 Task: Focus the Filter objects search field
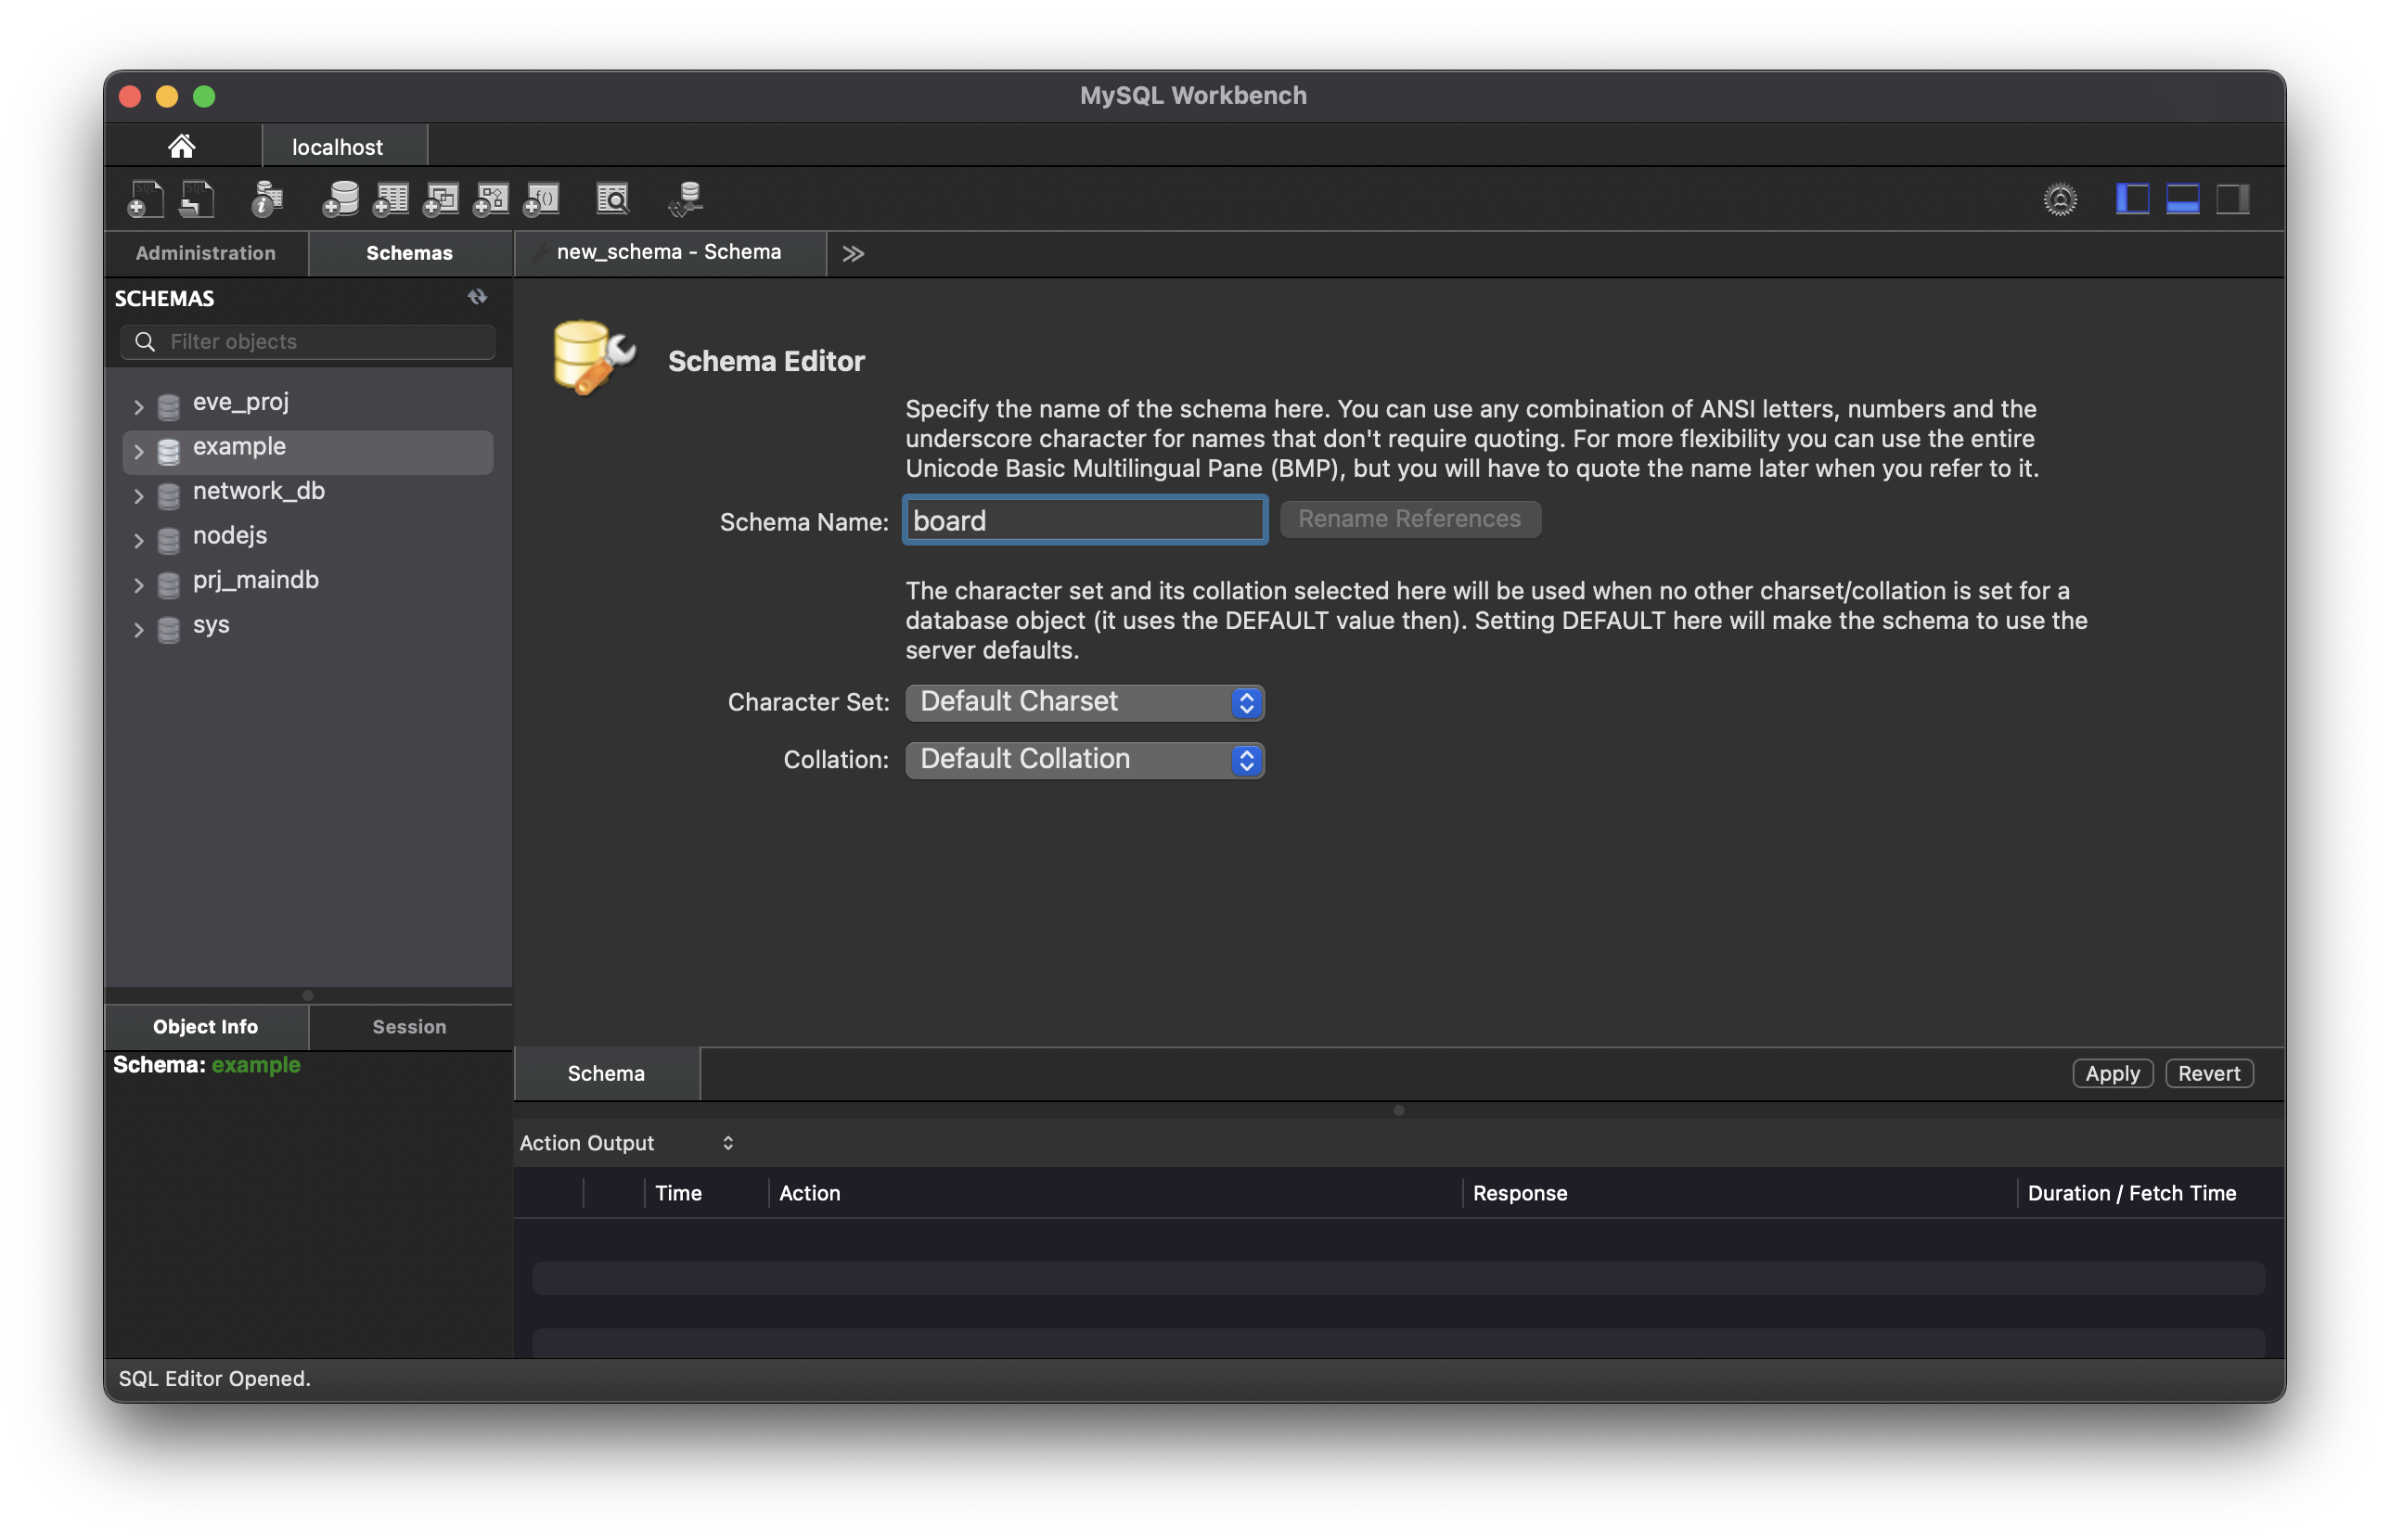(308, 342)
